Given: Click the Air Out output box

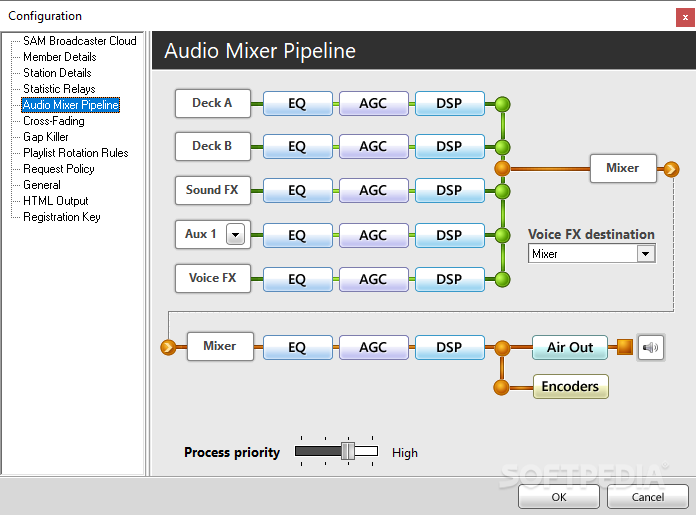Looking at the screenshot, I should coord(570,347).
